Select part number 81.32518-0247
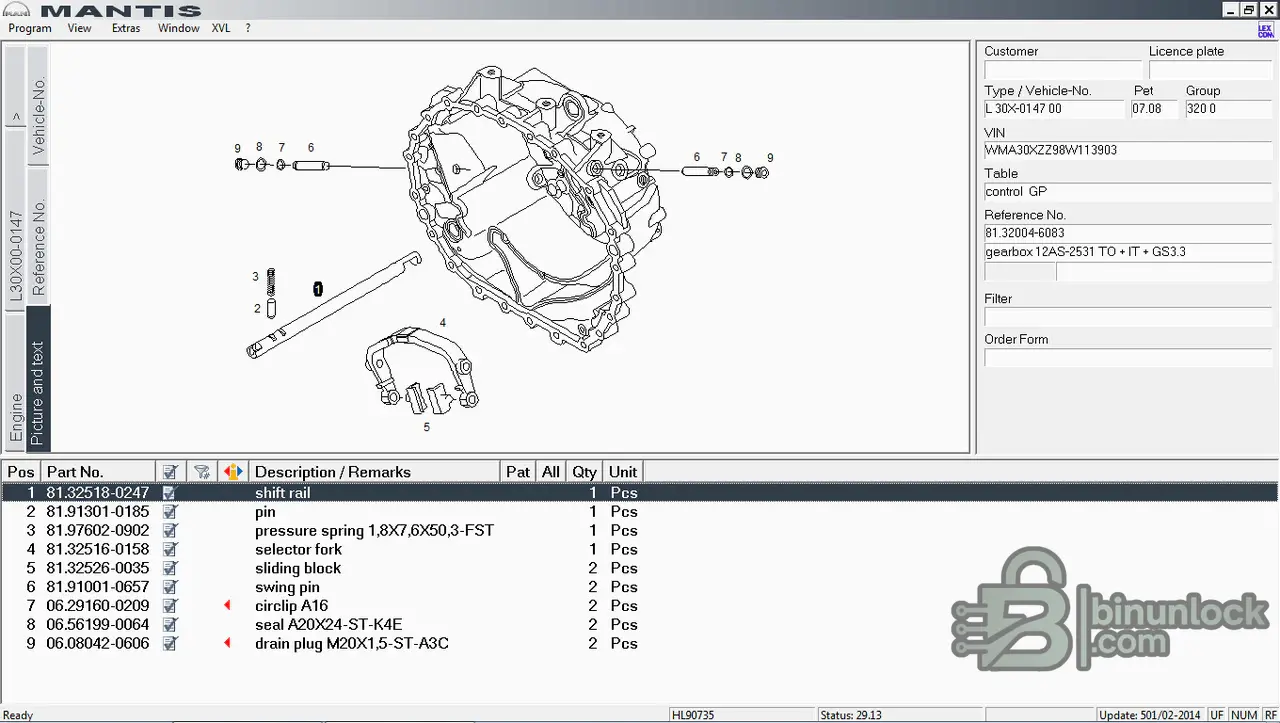The height and width of the screenshot is (723, 1280). (98, 493)
